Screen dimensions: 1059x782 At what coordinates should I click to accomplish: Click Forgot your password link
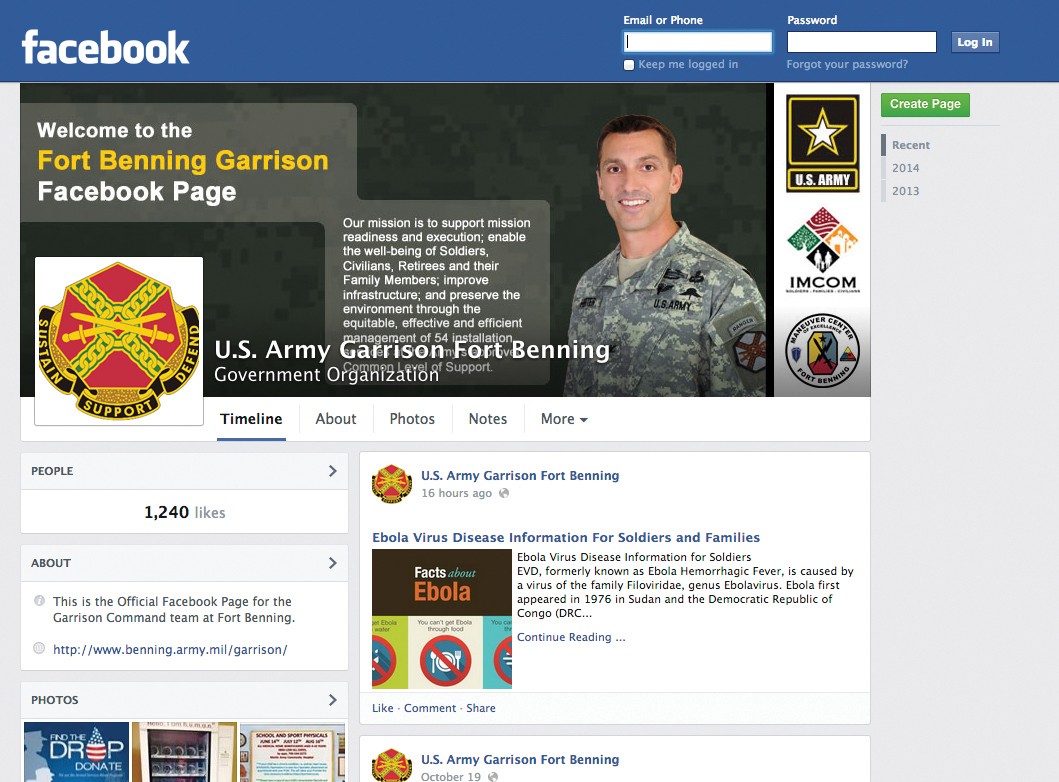click(847, 64)
